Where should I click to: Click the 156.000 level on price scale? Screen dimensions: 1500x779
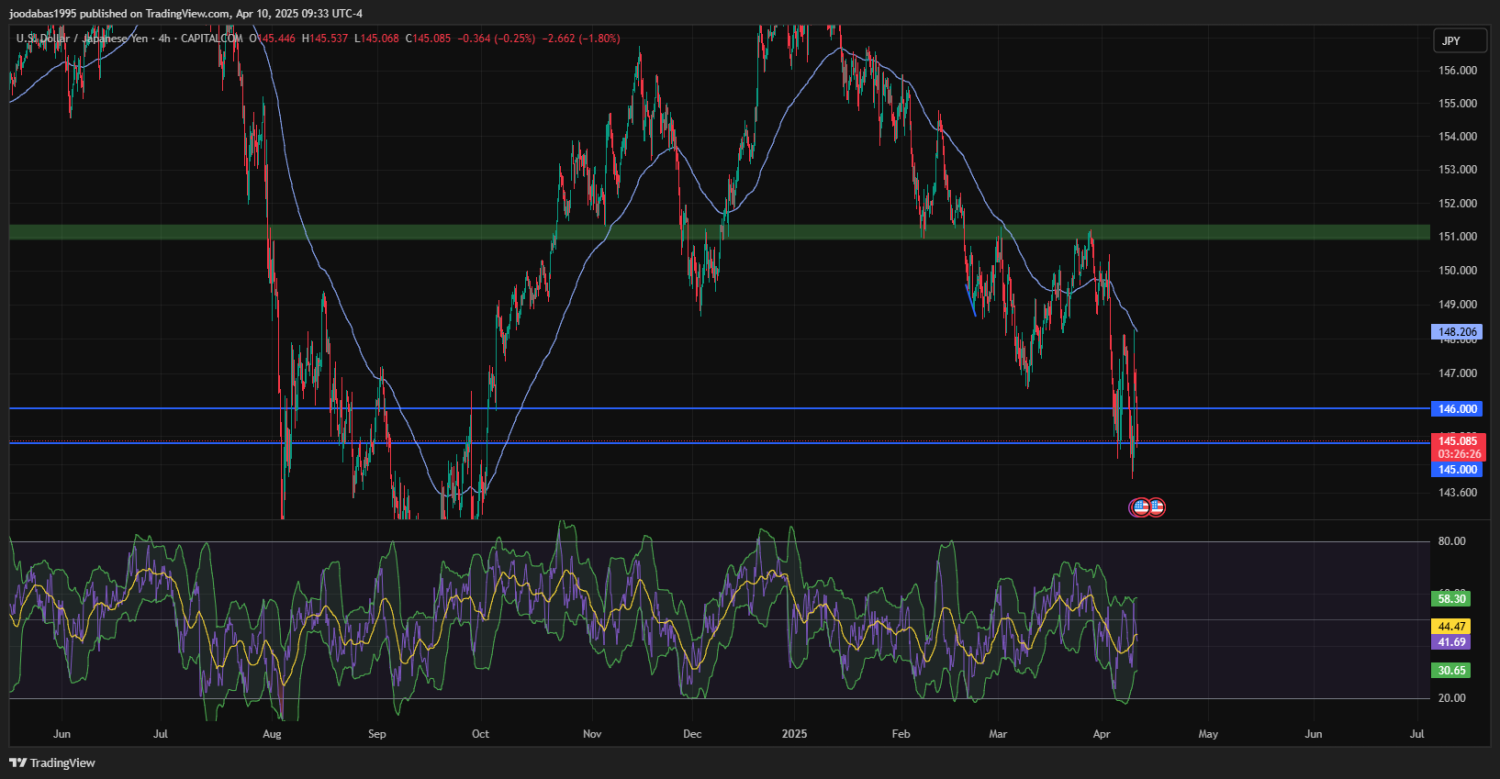point(1458,71)
